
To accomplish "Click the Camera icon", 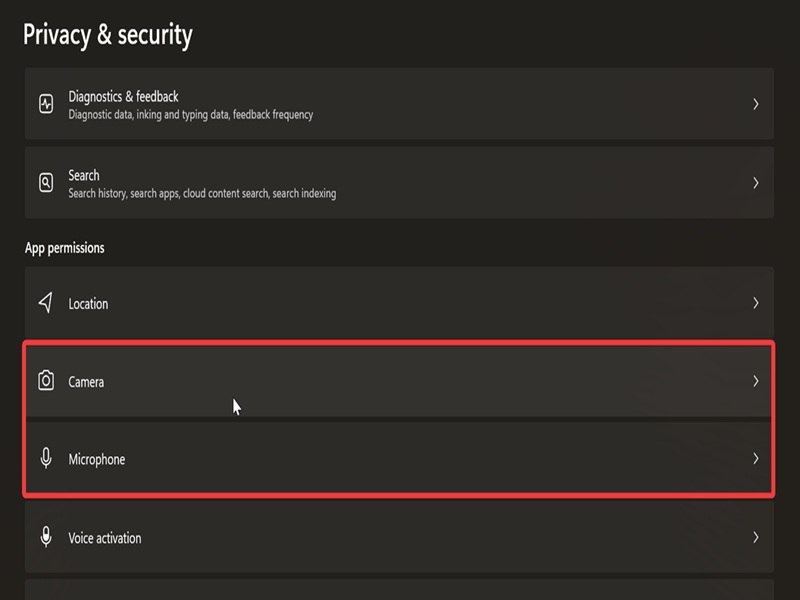I will (x=46, y=381).
